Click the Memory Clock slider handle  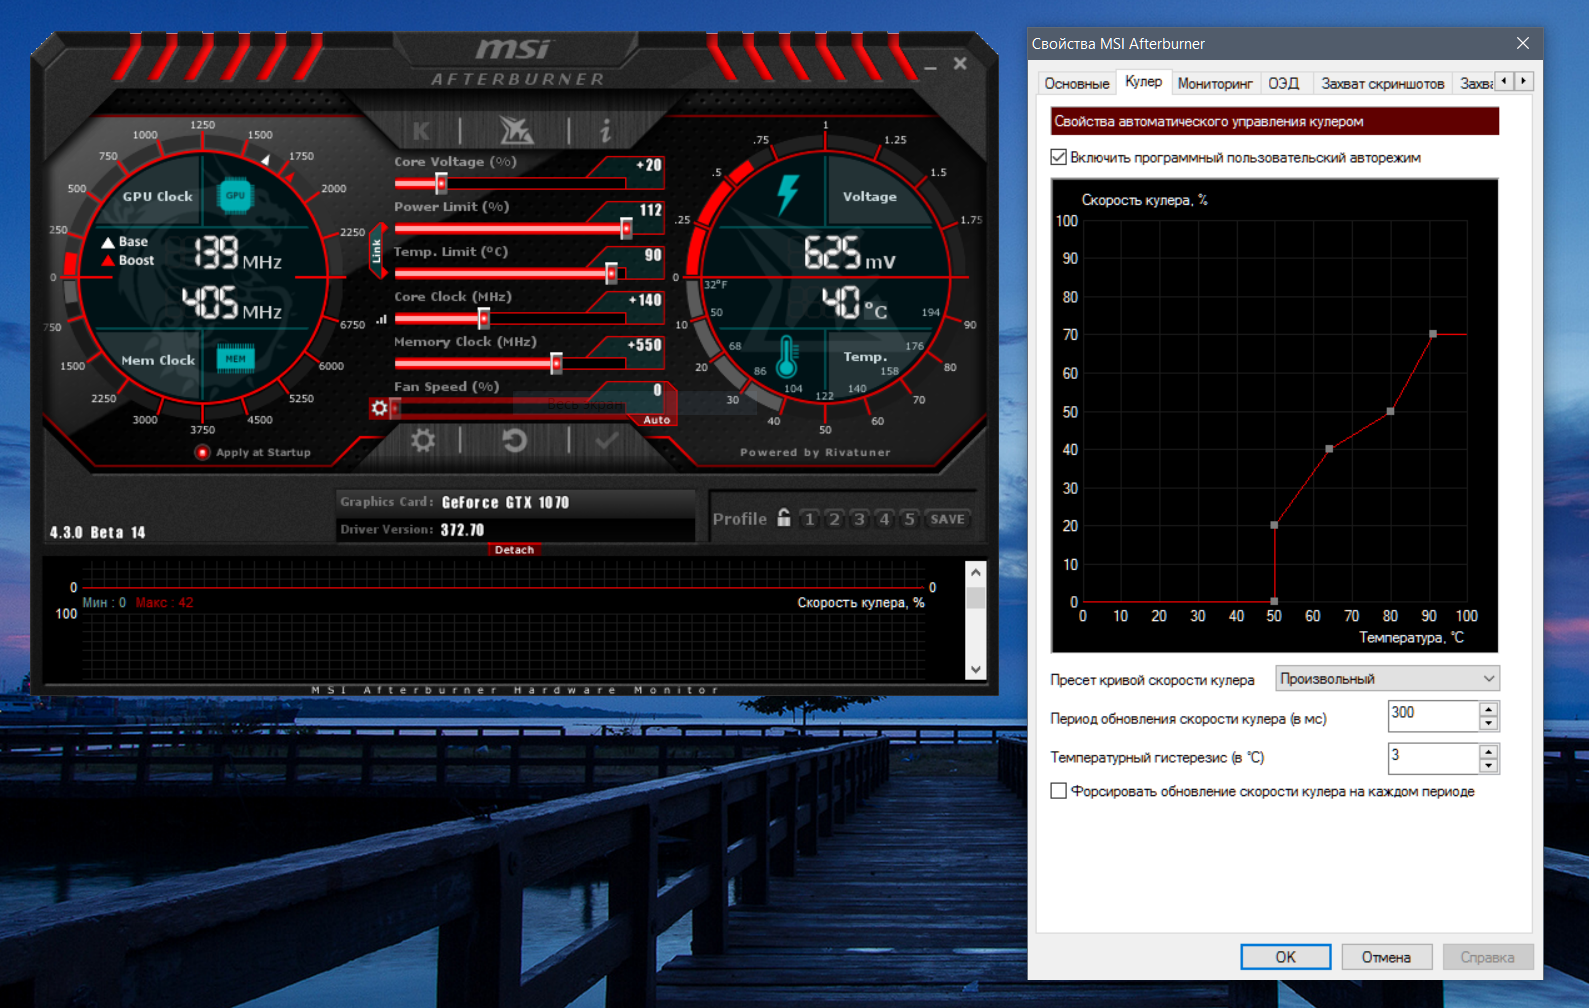point(556,363)
